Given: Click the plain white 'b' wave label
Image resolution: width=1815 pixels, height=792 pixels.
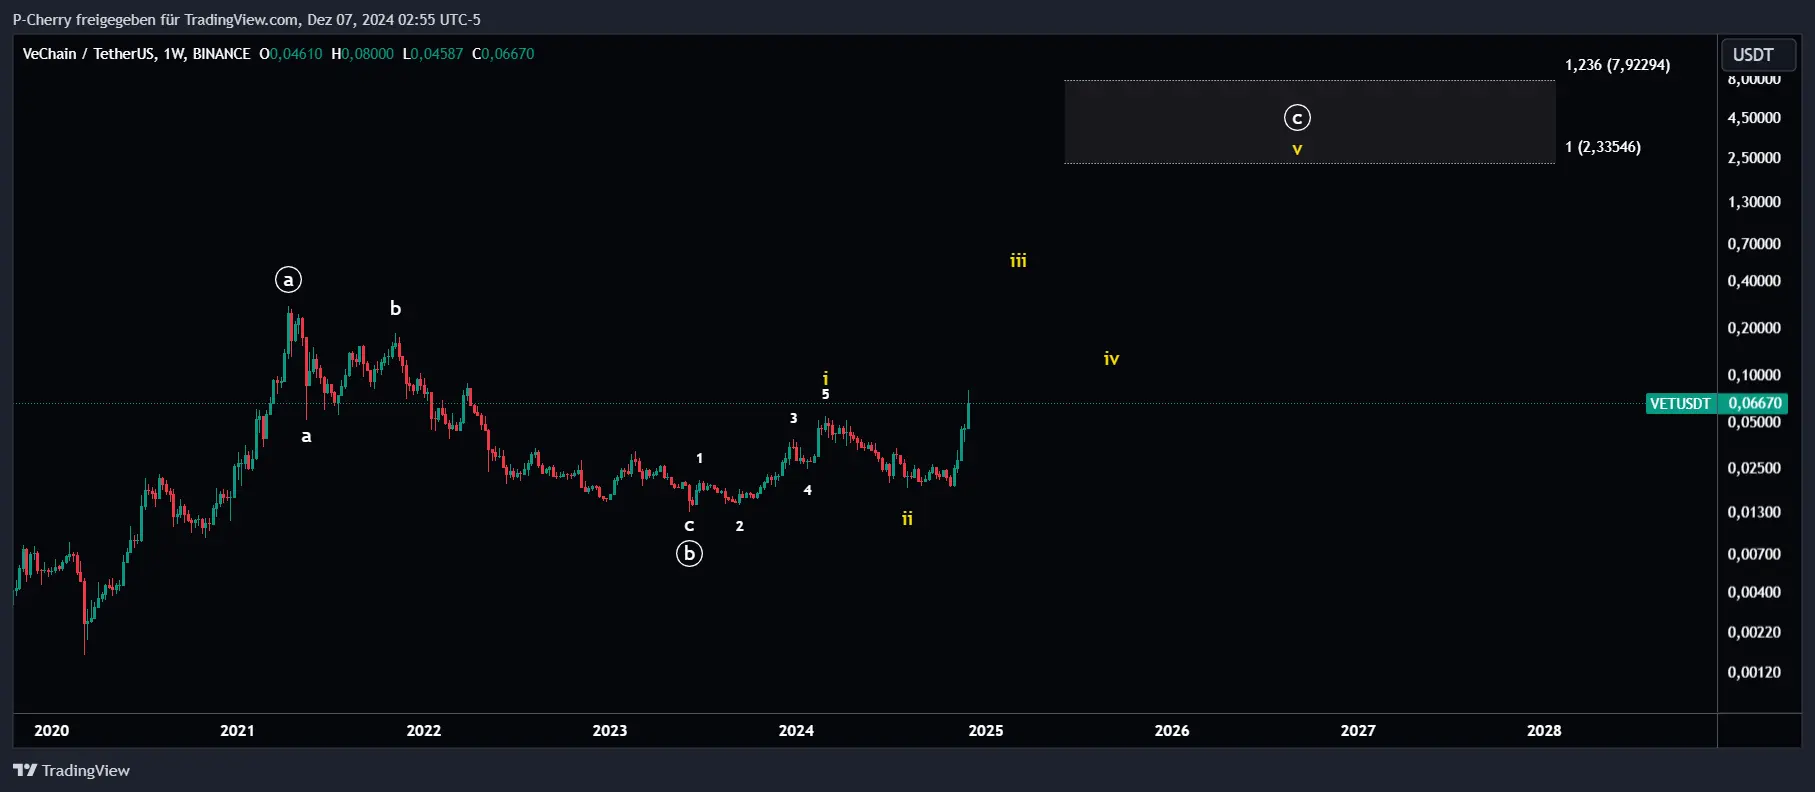Looking at the screenshot, I should coord(395,308).
